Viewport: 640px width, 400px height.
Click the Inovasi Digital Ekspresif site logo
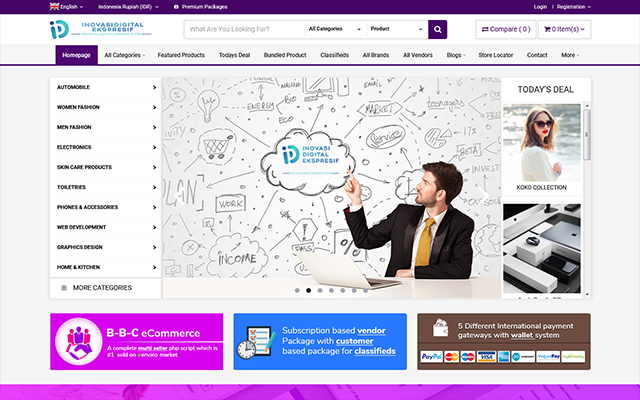coord(97,29)
